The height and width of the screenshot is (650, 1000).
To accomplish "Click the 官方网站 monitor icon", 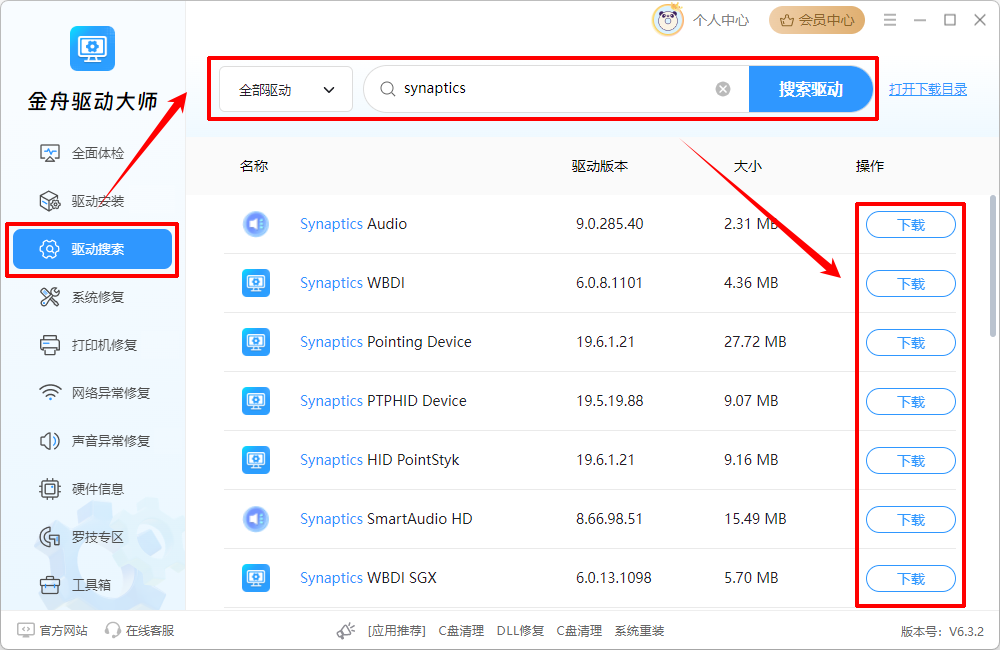I will [x=26, y=630].
